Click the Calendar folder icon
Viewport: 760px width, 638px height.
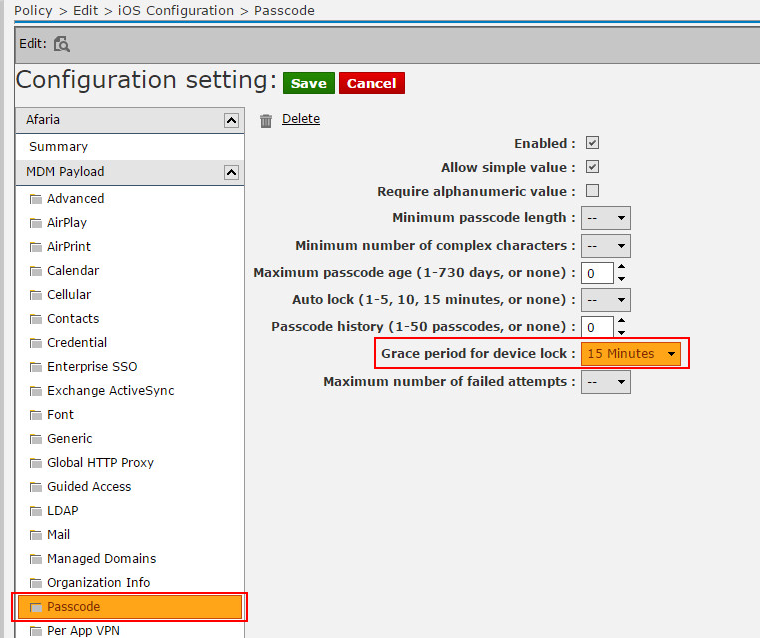click(35, 271)
